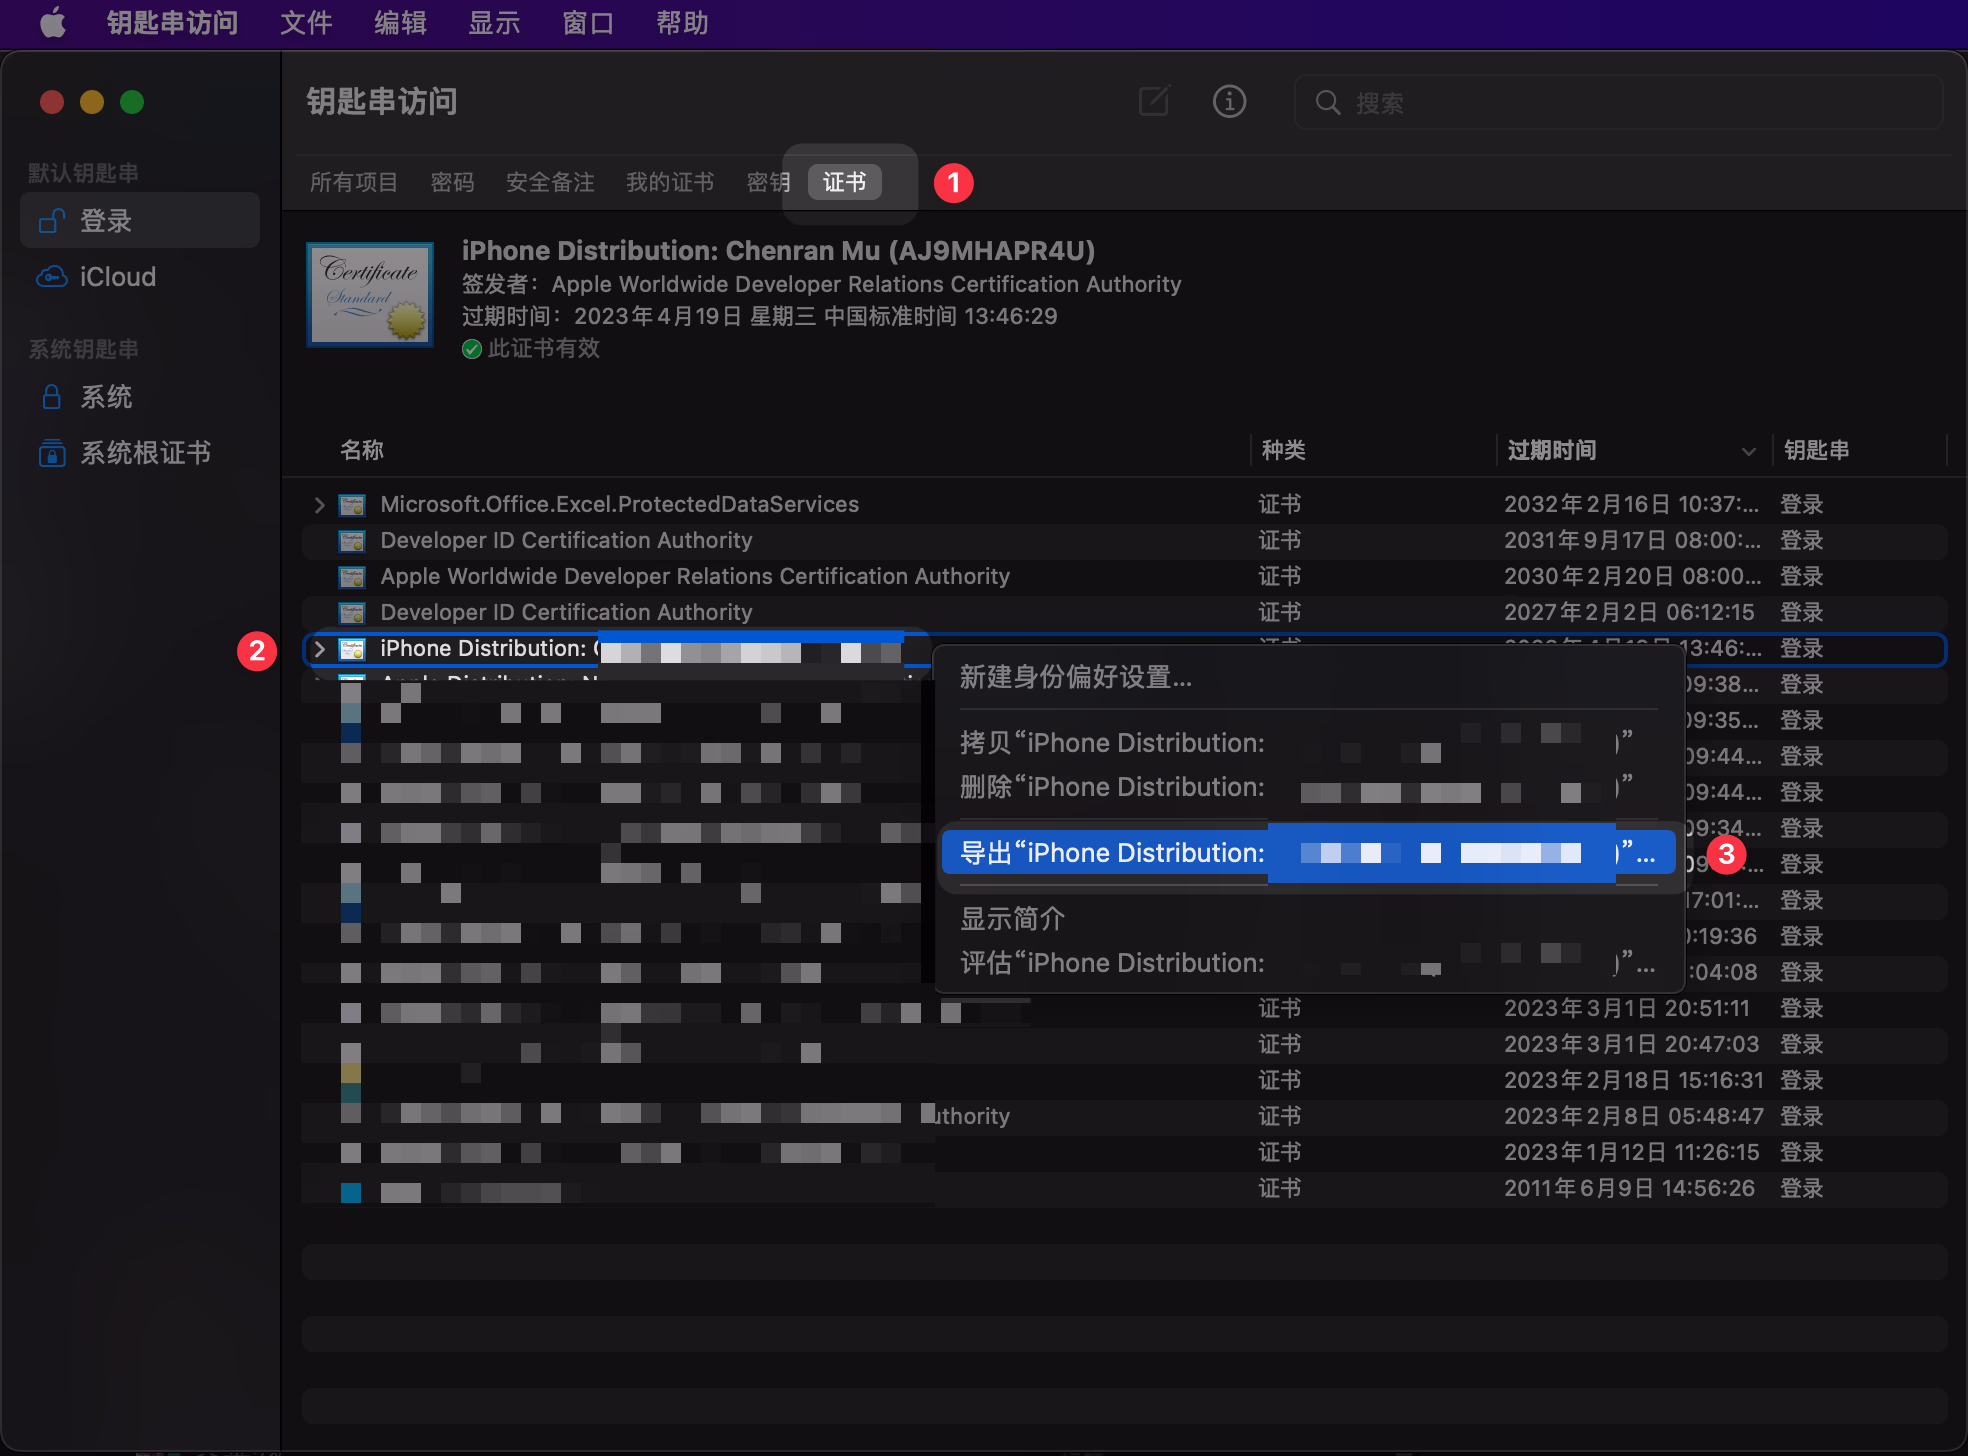The height and width of the screenshot is (1456, 1968).
Task: Switch to the 我的证书 tab
Action: coord(670,182)
